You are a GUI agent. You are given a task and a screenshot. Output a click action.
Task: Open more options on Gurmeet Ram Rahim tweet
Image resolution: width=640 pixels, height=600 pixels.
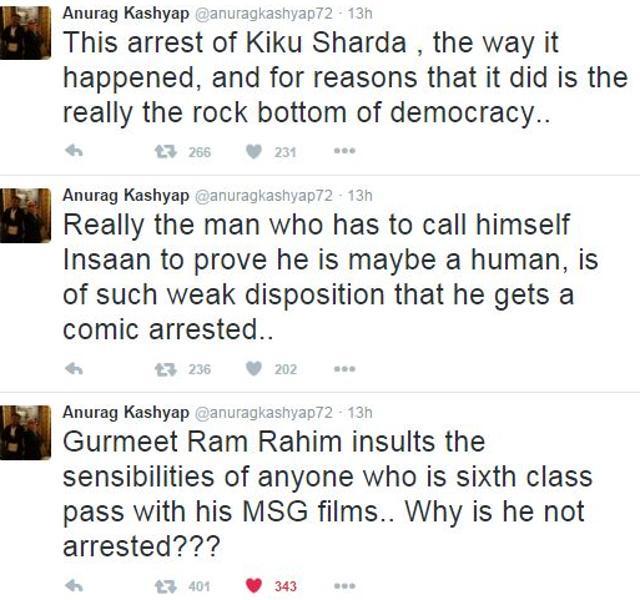(x=344, y=585)
